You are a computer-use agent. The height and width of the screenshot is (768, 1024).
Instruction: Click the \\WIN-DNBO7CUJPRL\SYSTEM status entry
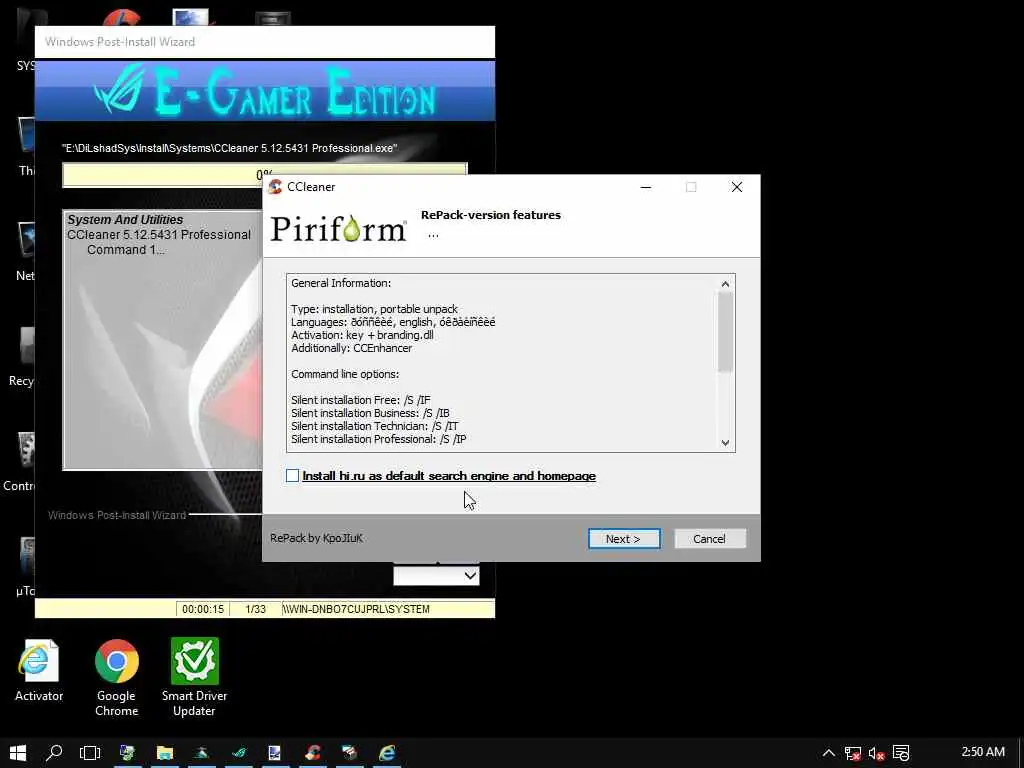coord(357,609)
